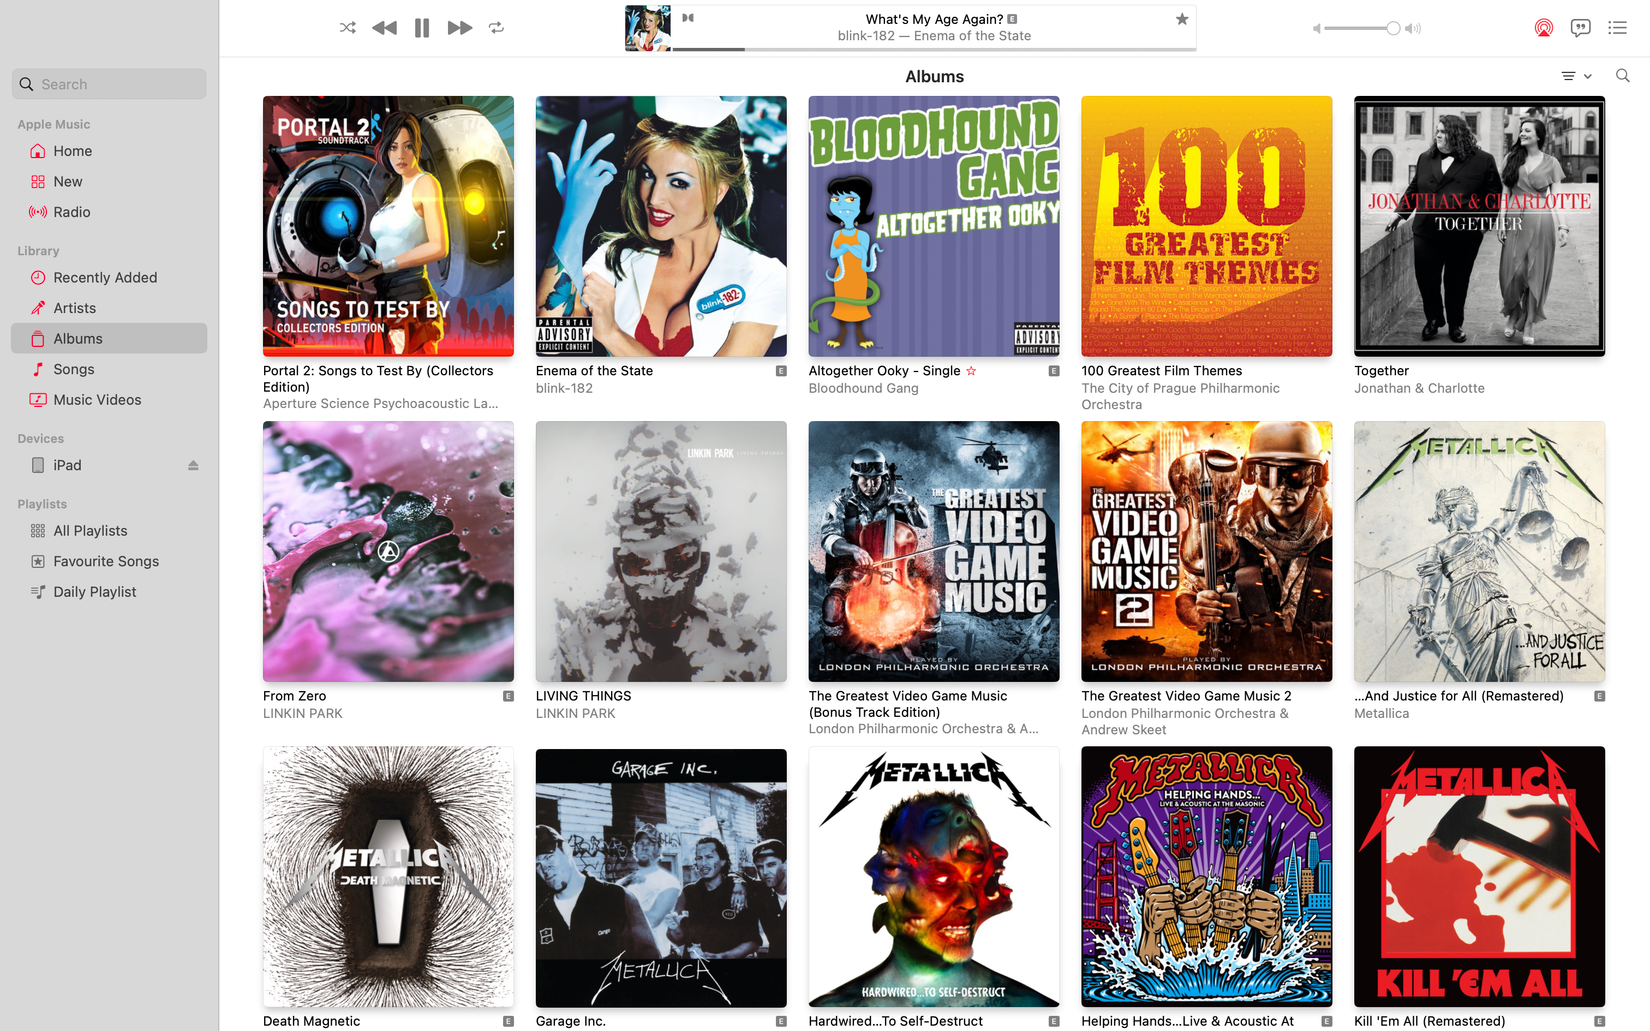Image resolution: width=1650 pixels, height=1031 pixels.
Task: Open AirPlay output menu
Action: [x=1544, y=28]
